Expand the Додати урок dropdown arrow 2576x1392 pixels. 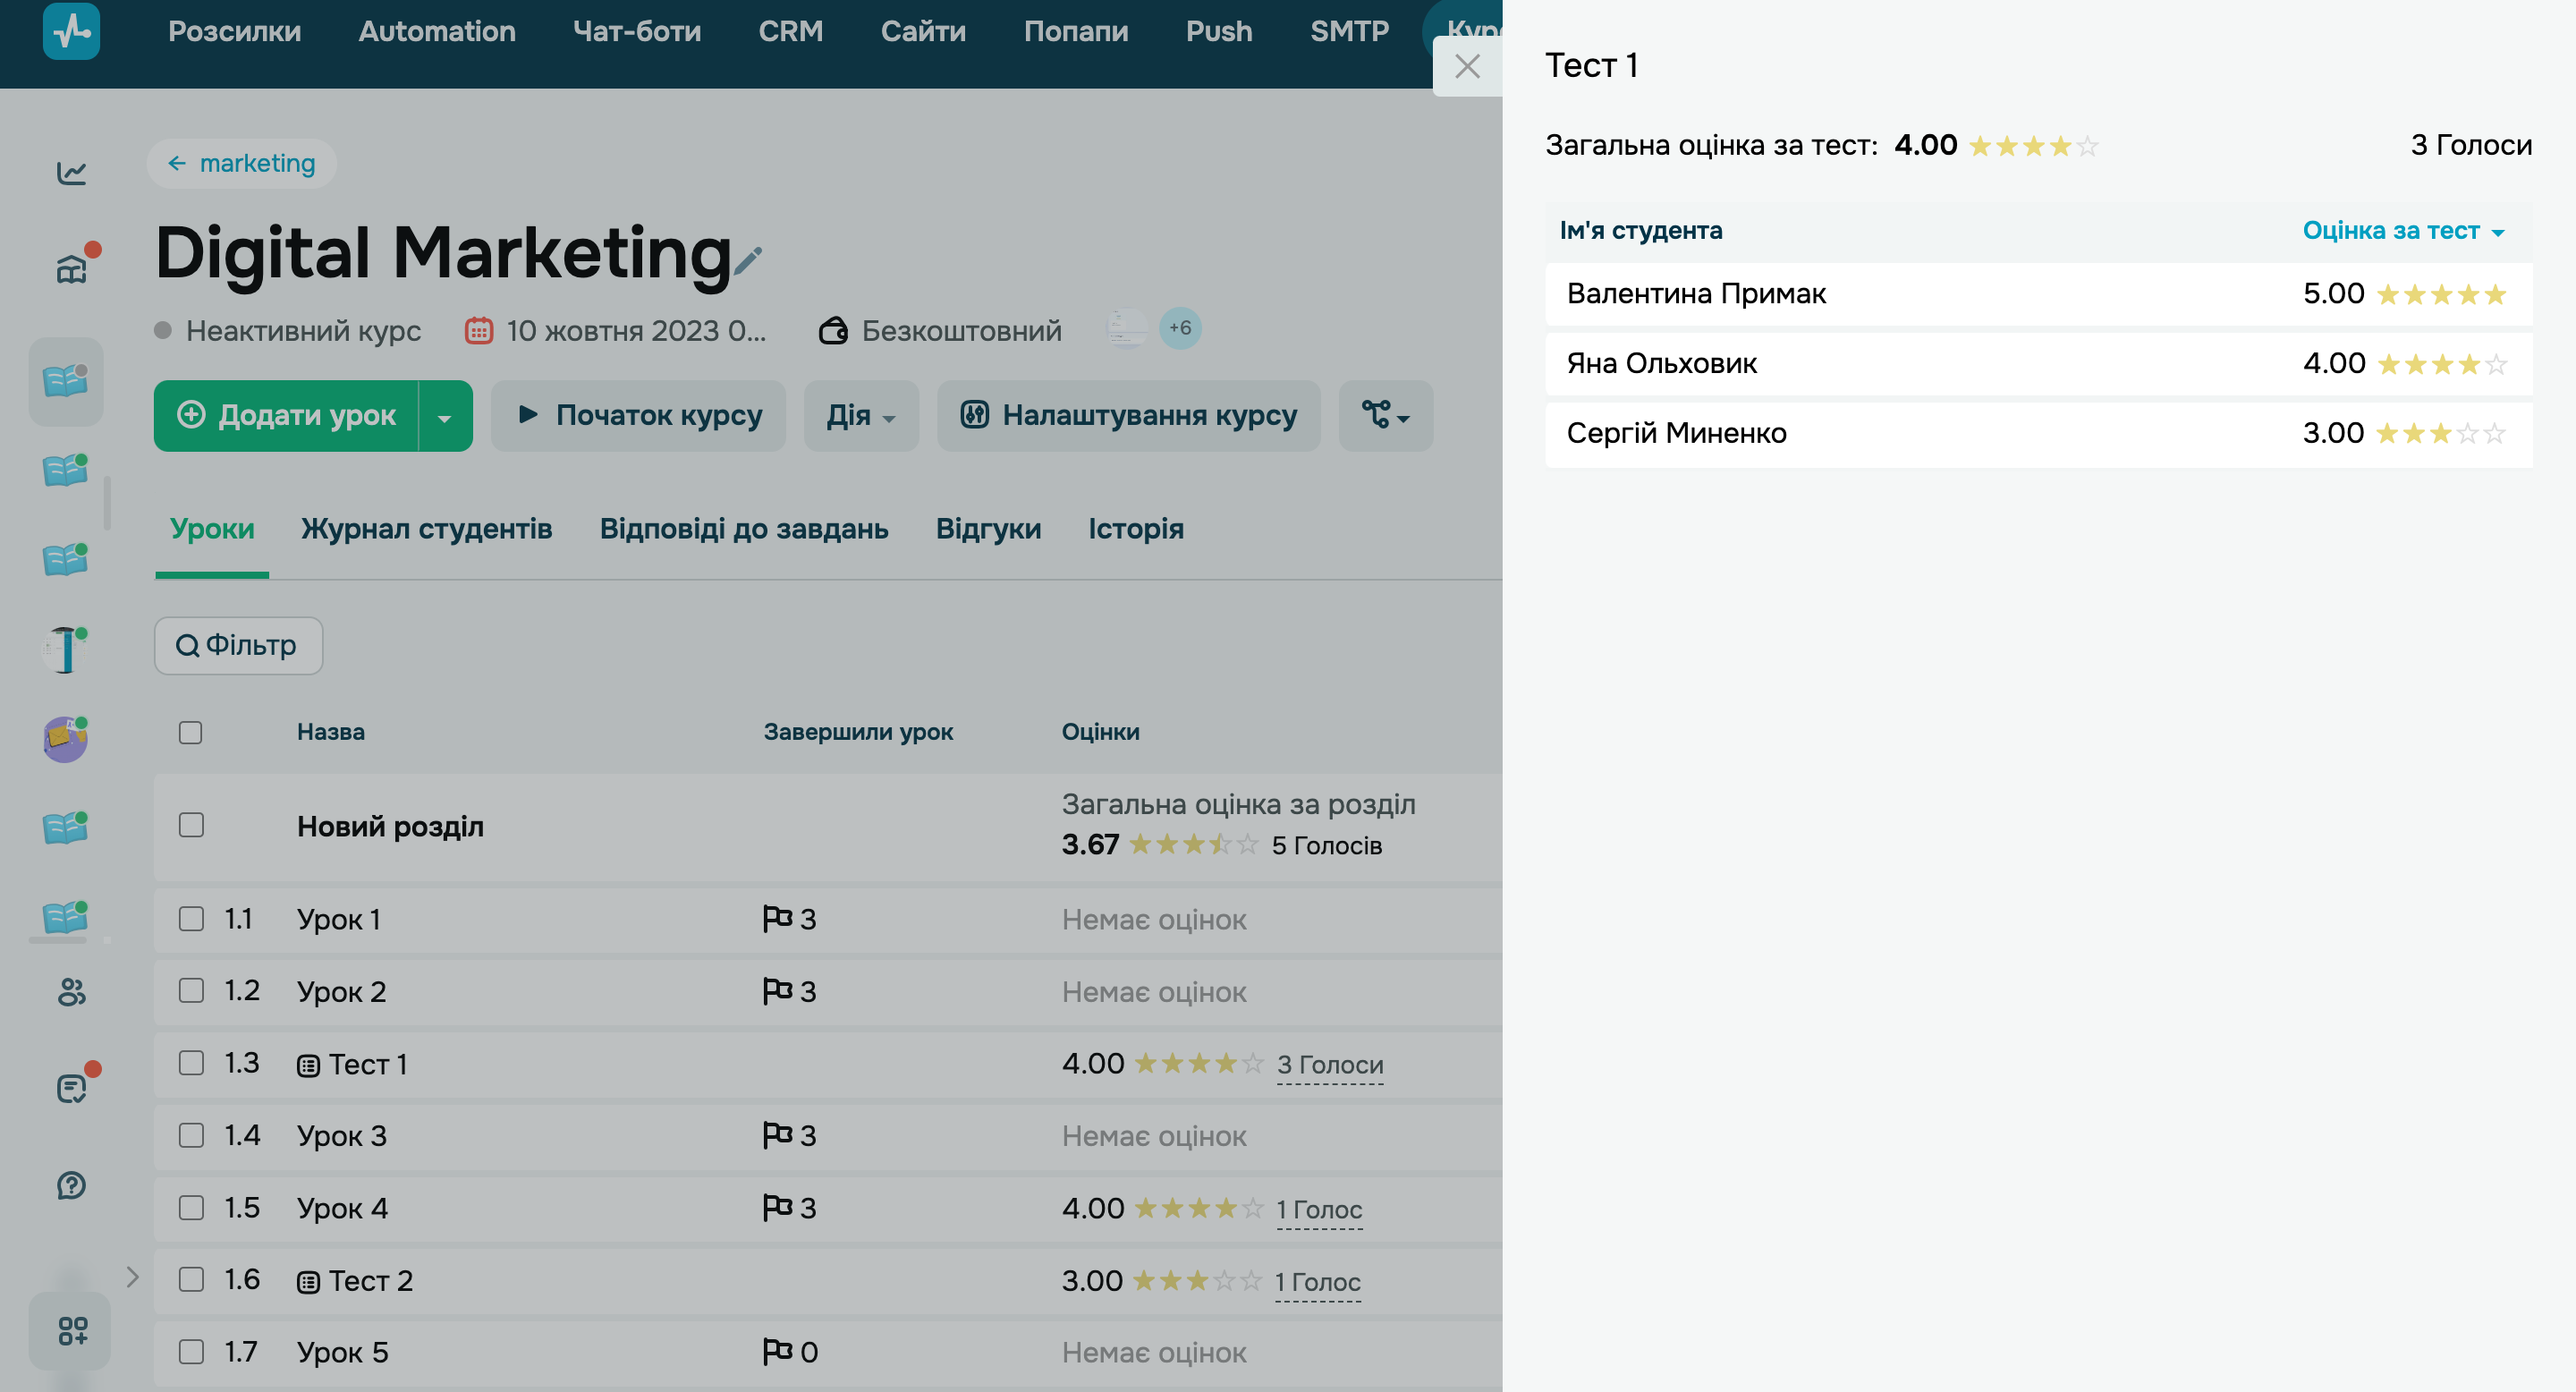[x=445, y=416]
